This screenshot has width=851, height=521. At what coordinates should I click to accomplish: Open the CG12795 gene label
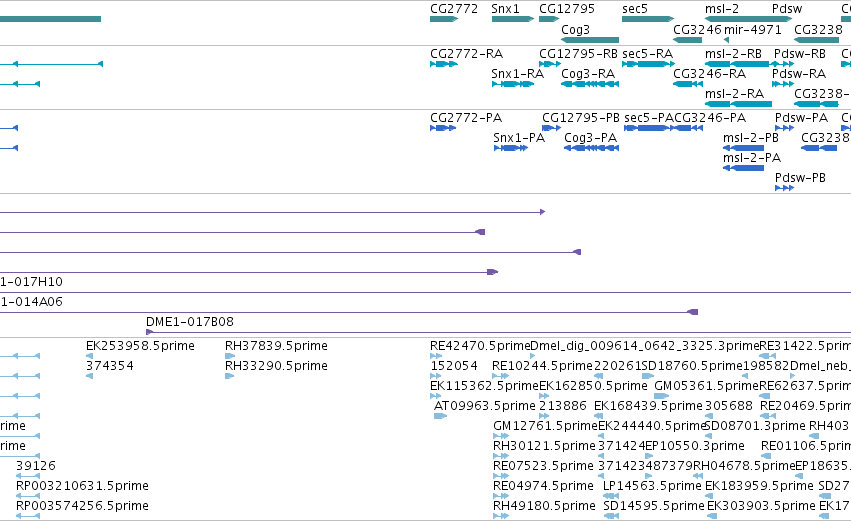point(567,9)
